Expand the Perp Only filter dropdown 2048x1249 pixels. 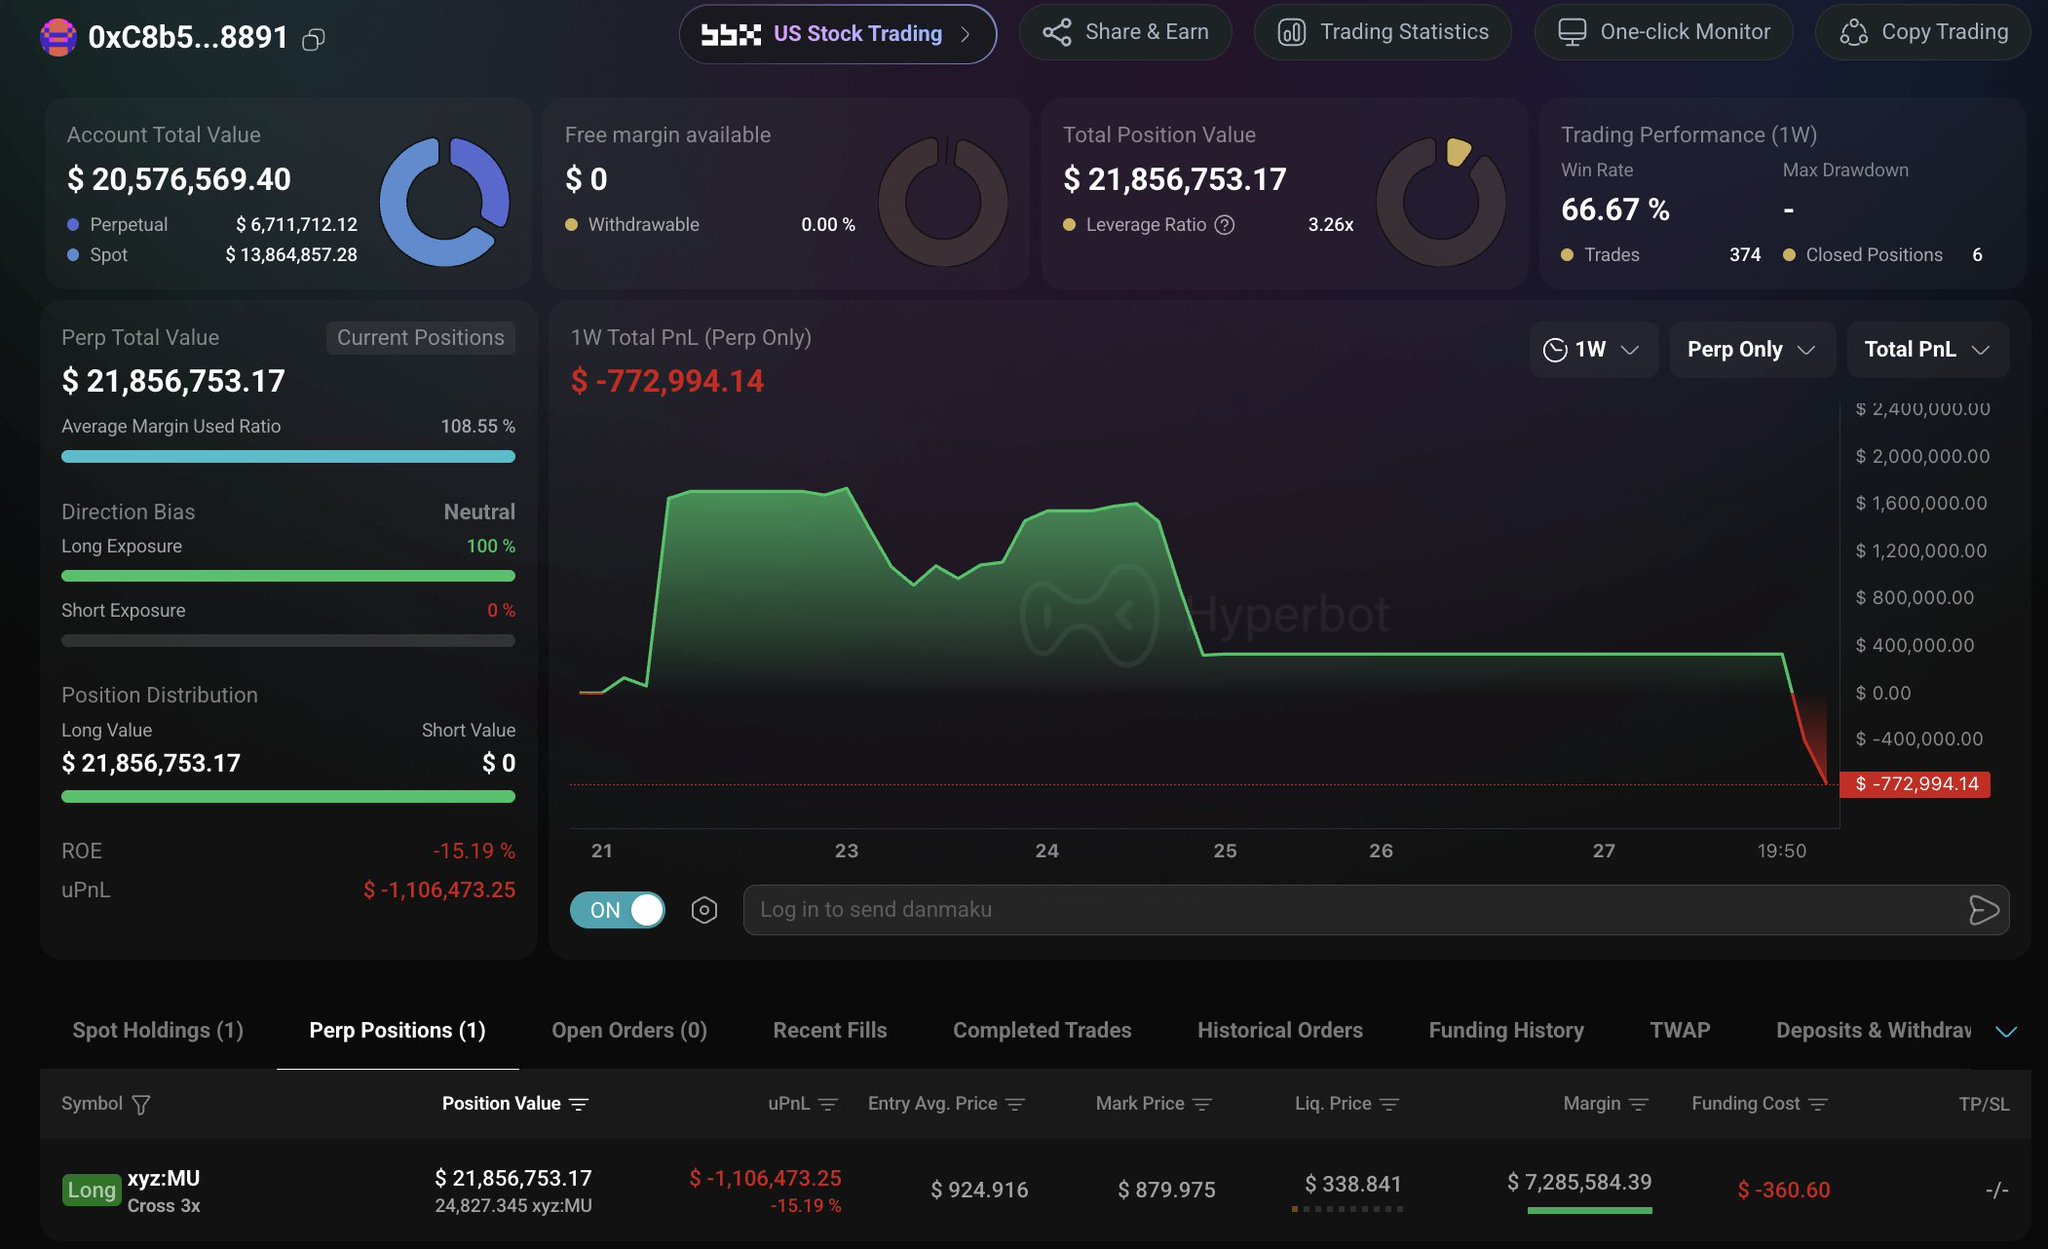coord(1752,349)
